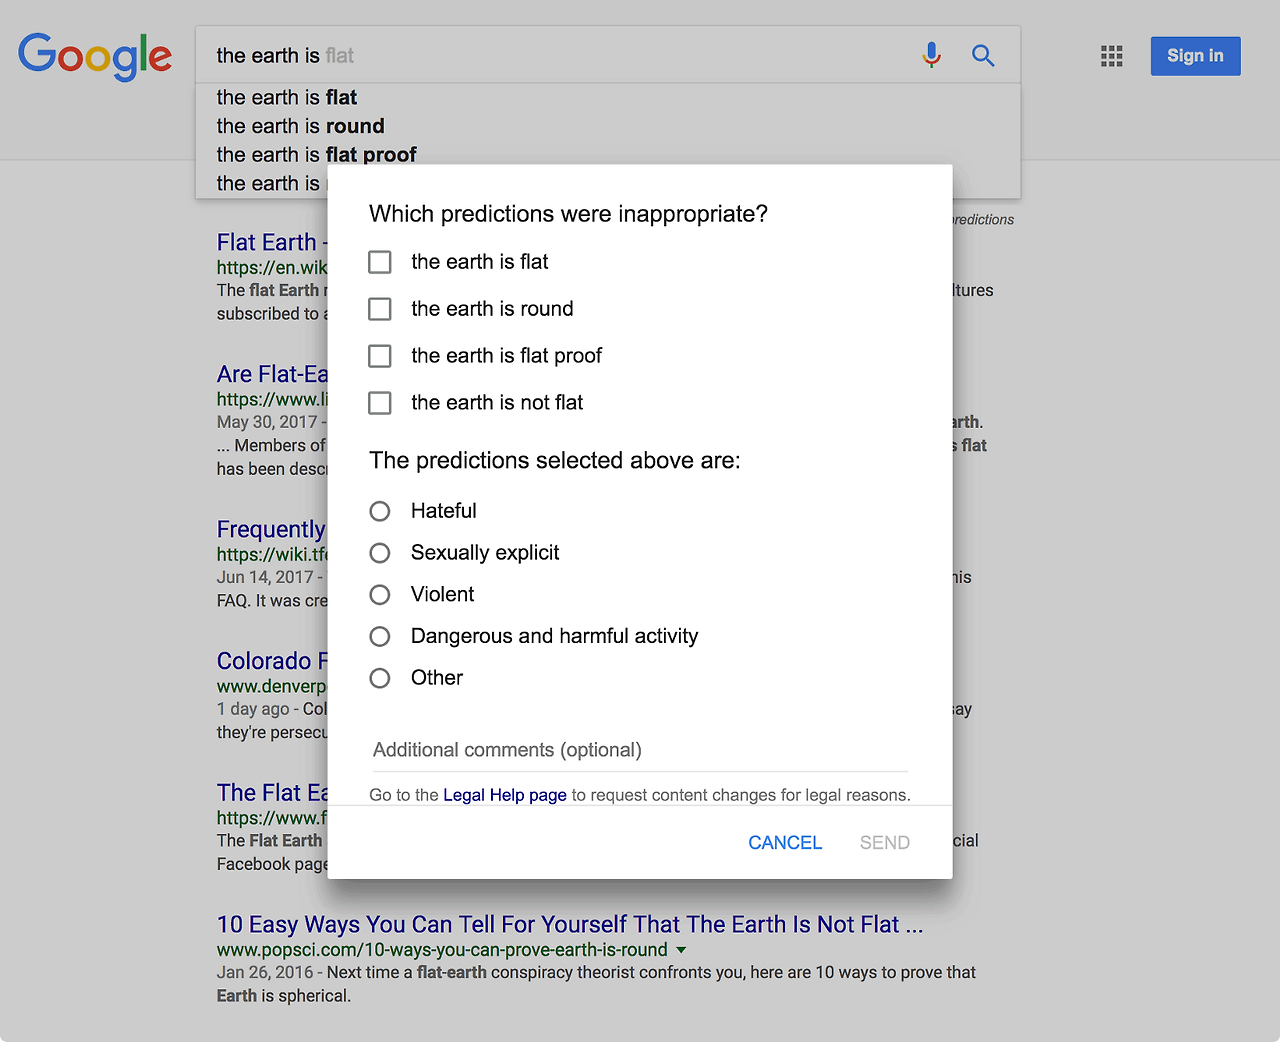
Task: Check 'the earth is flat' prediction box
Action: click(380, 262)
